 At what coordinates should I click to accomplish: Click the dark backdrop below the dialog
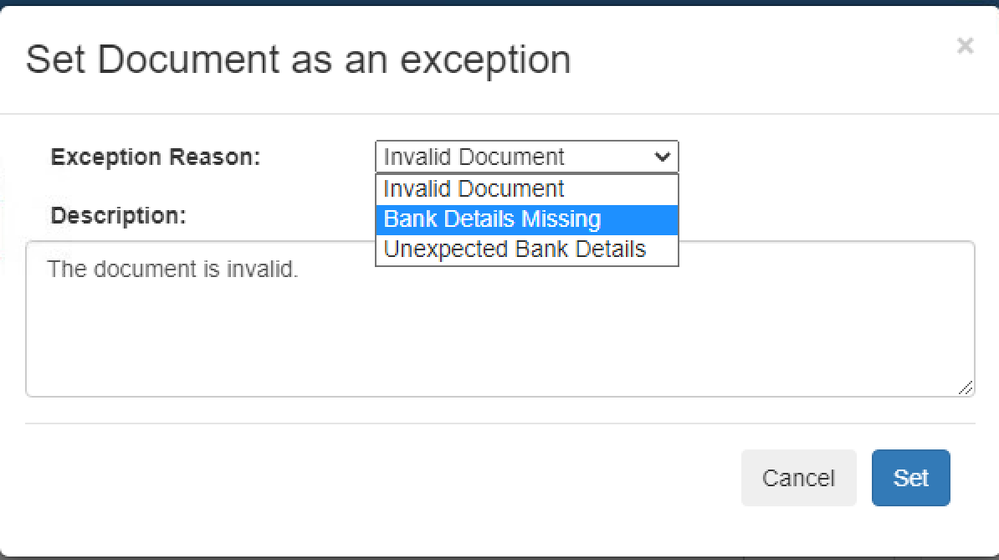pyautogui.click(x=500, y=557)
